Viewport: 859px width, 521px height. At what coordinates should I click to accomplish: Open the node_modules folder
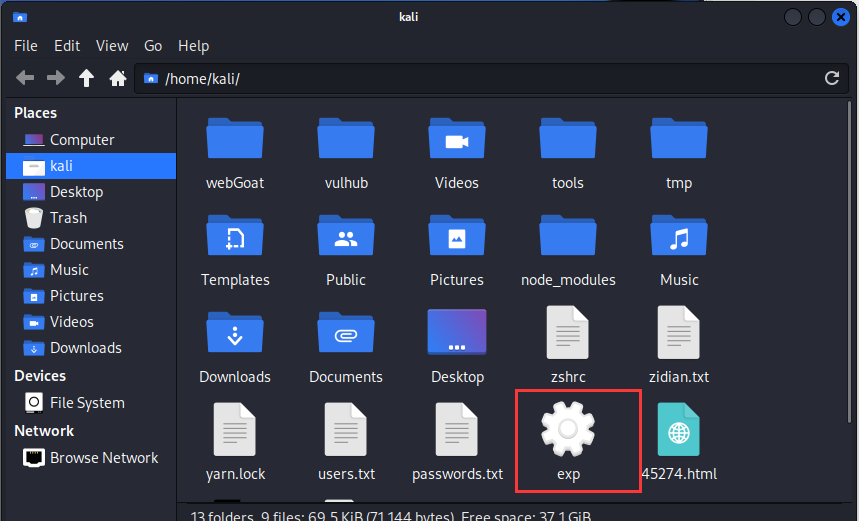click(x=568, y=238)
